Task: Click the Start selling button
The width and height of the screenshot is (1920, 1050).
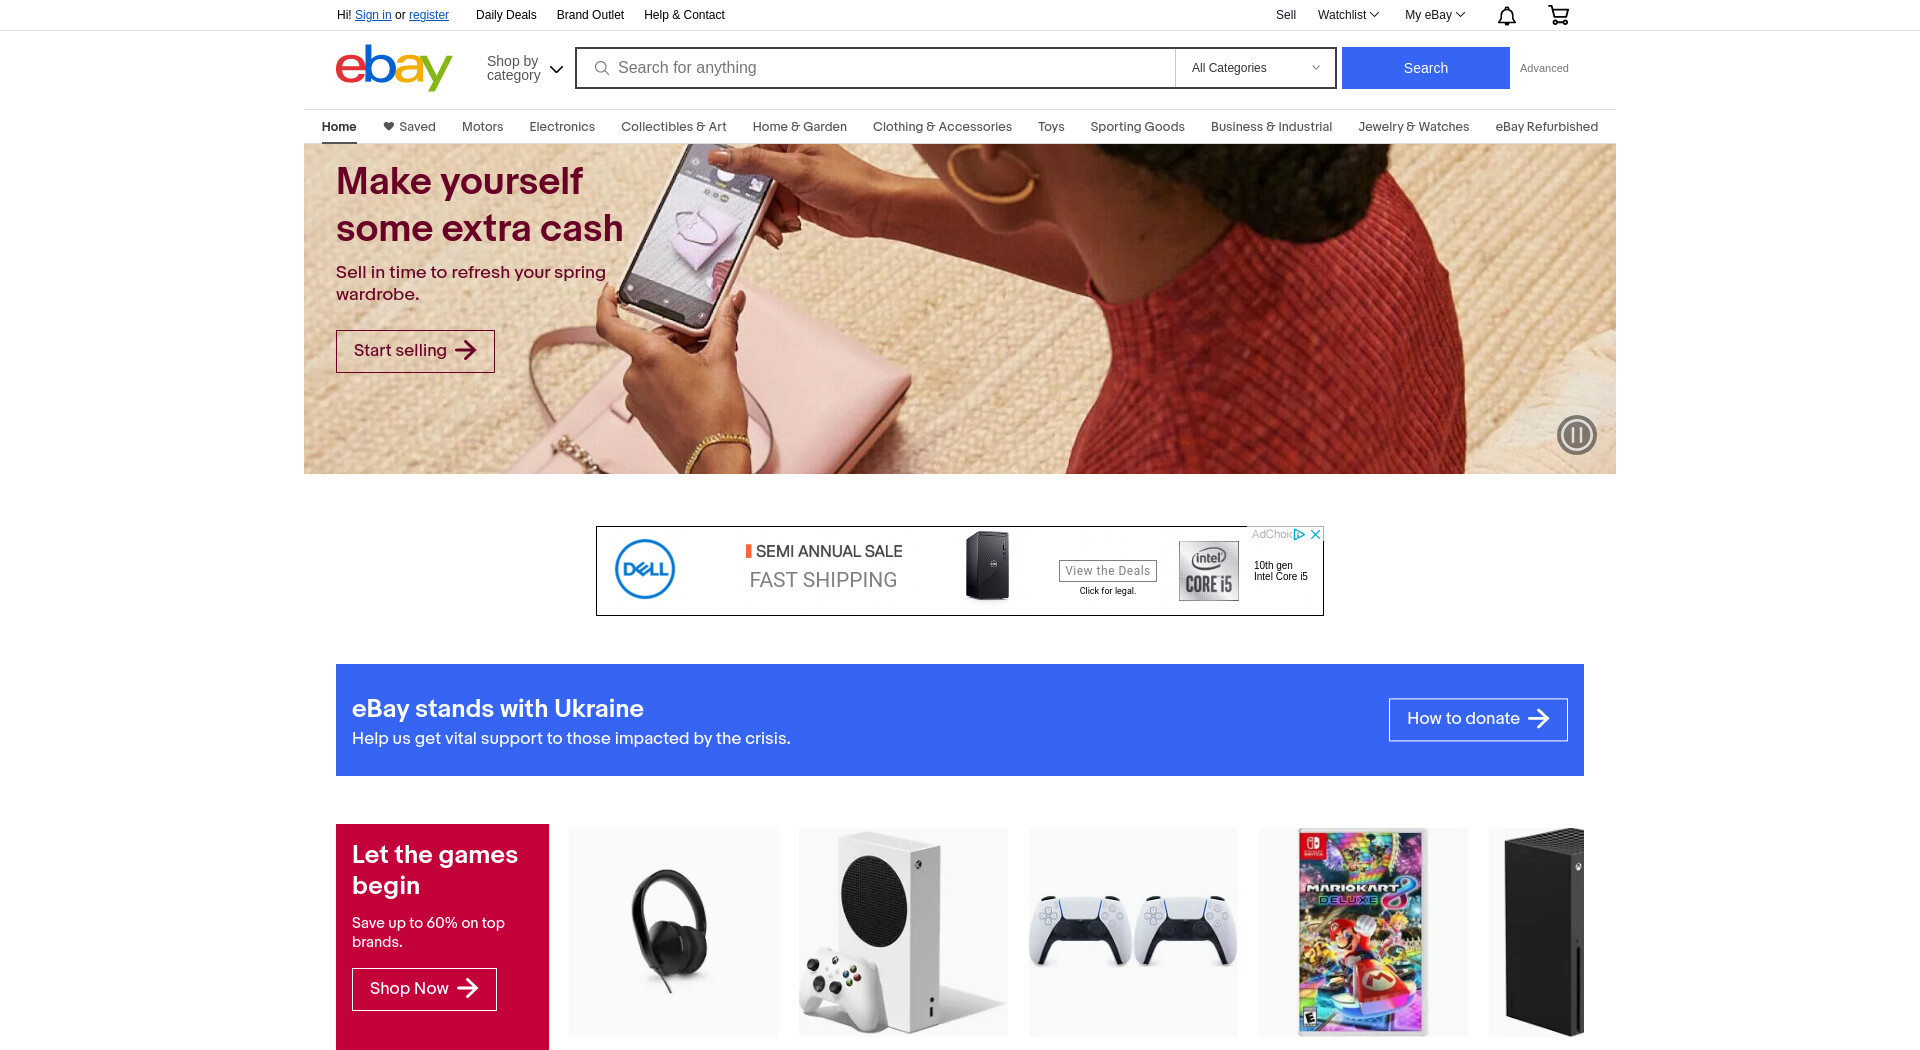Action: 415,351
